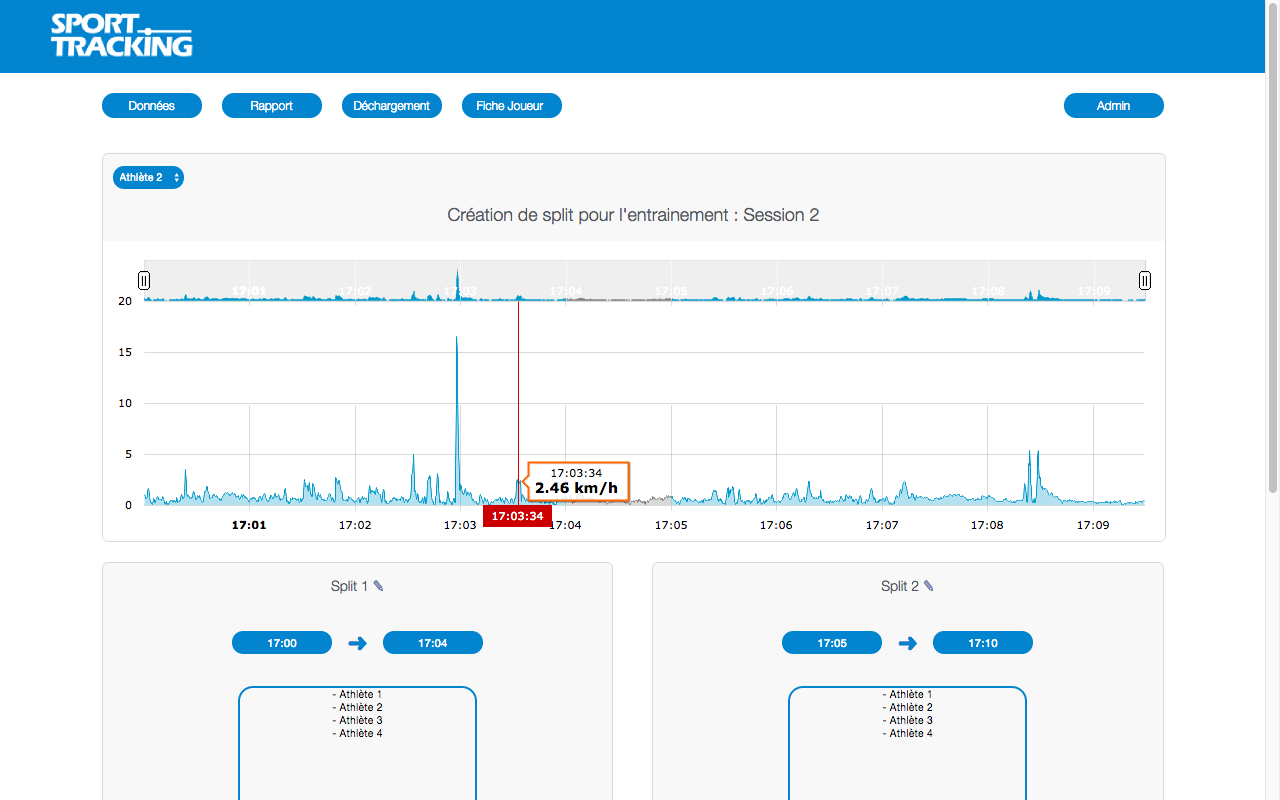
Task: Click the edit pencil beside Split 2
Action: click(x=929, y=586)
